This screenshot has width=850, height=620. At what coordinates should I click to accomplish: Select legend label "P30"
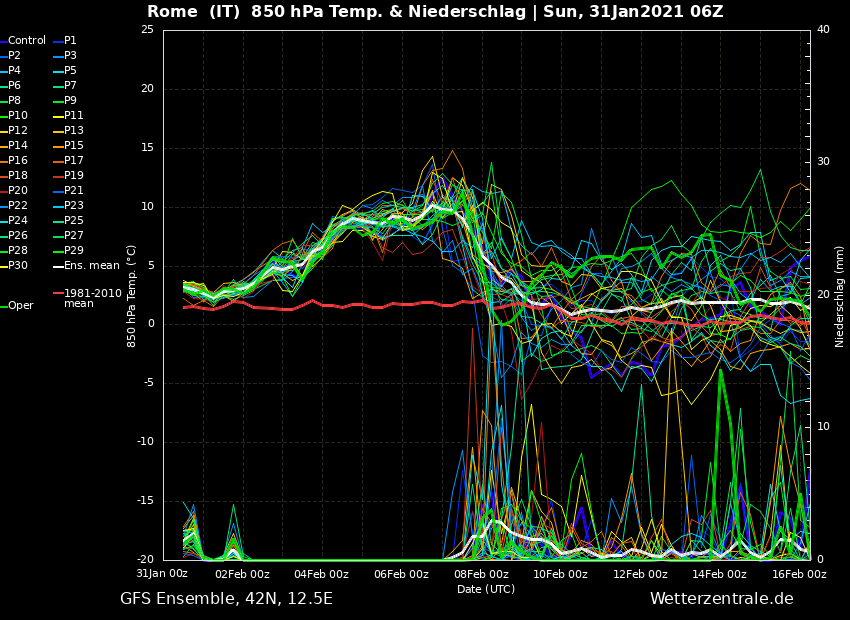(x=17, y=266)
